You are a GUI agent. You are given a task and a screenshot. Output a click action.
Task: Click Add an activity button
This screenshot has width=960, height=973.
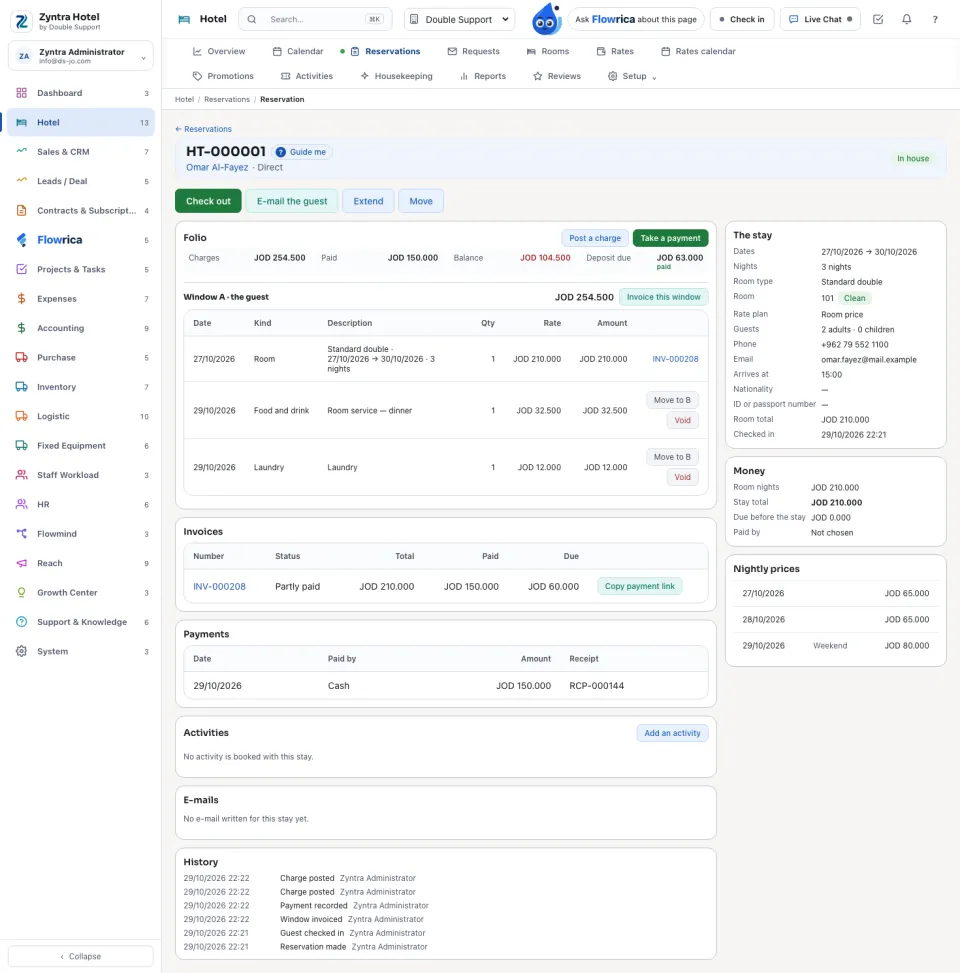coord(672,733)
